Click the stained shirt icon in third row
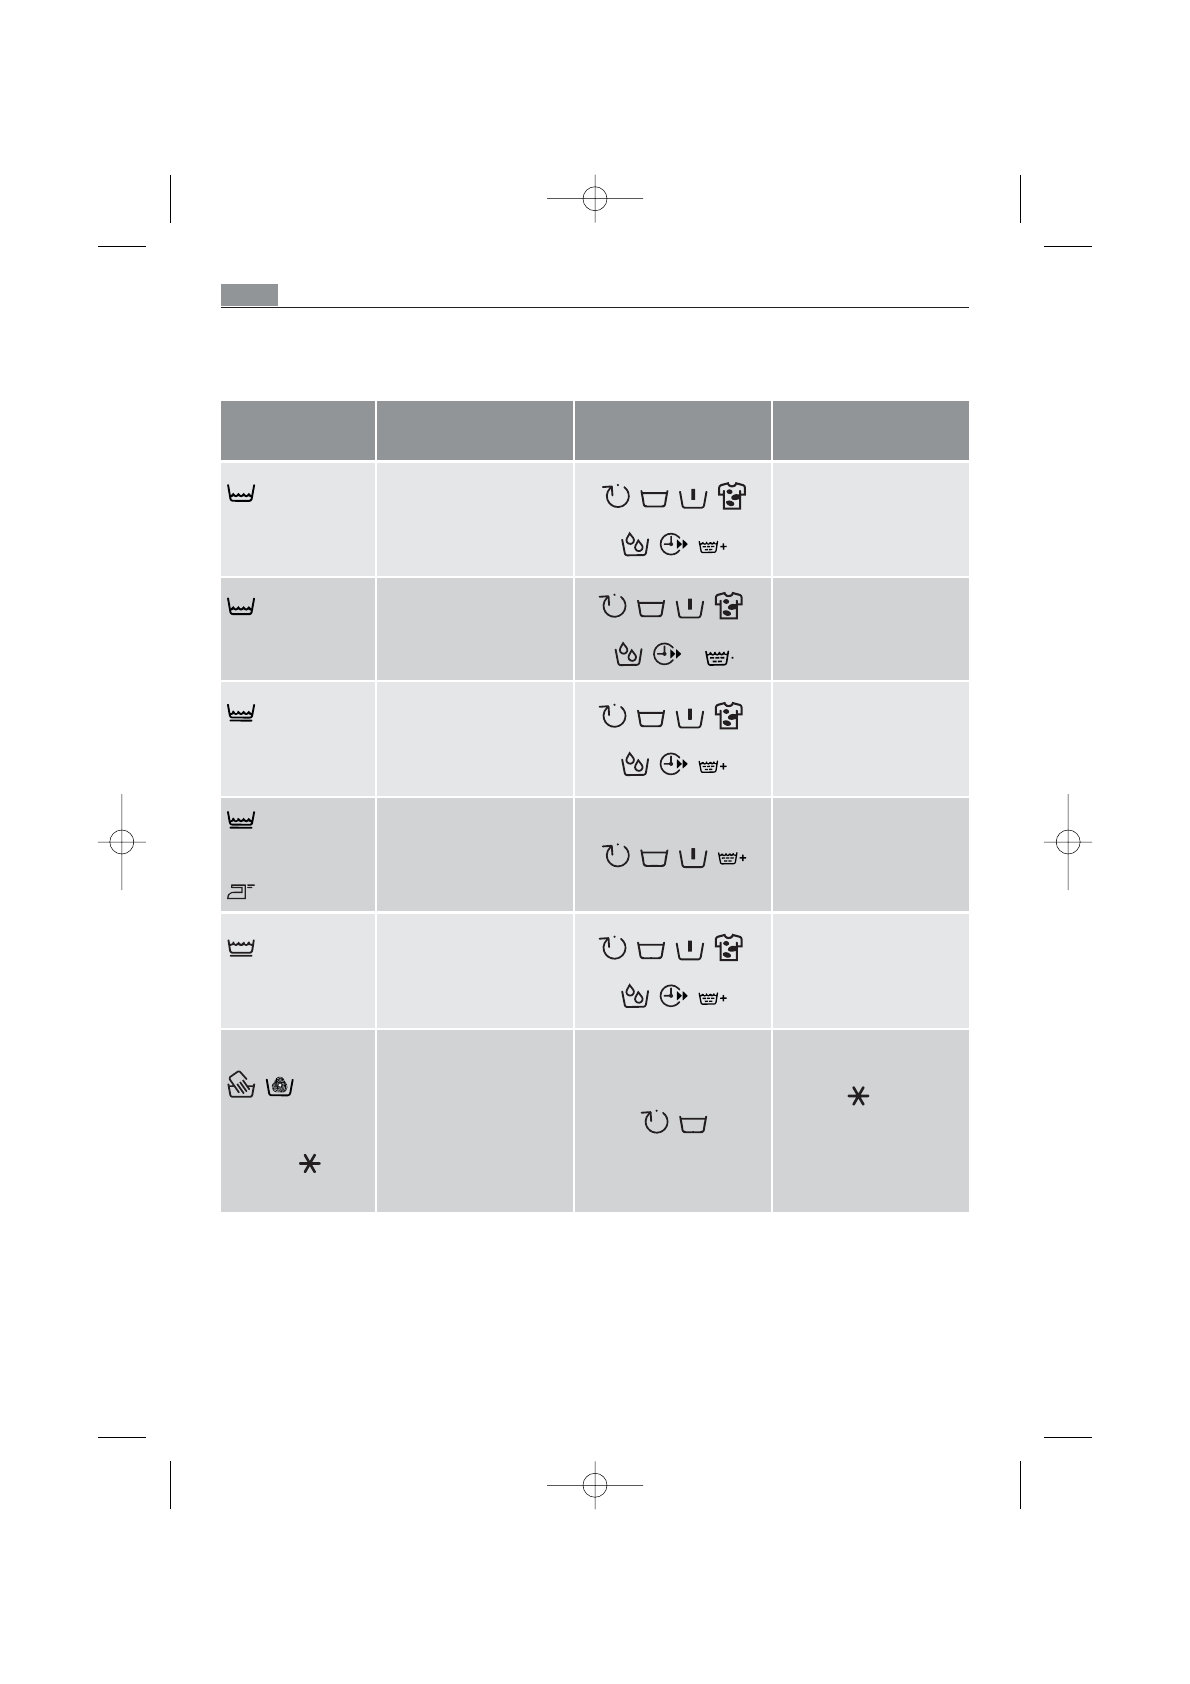 [x=732, y=716]
